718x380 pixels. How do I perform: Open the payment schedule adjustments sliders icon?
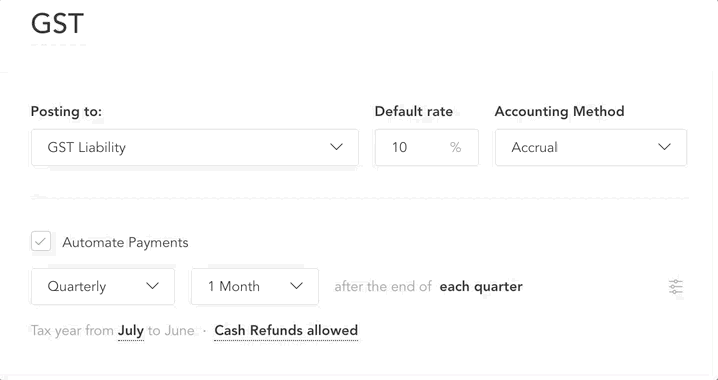point(676,287)
